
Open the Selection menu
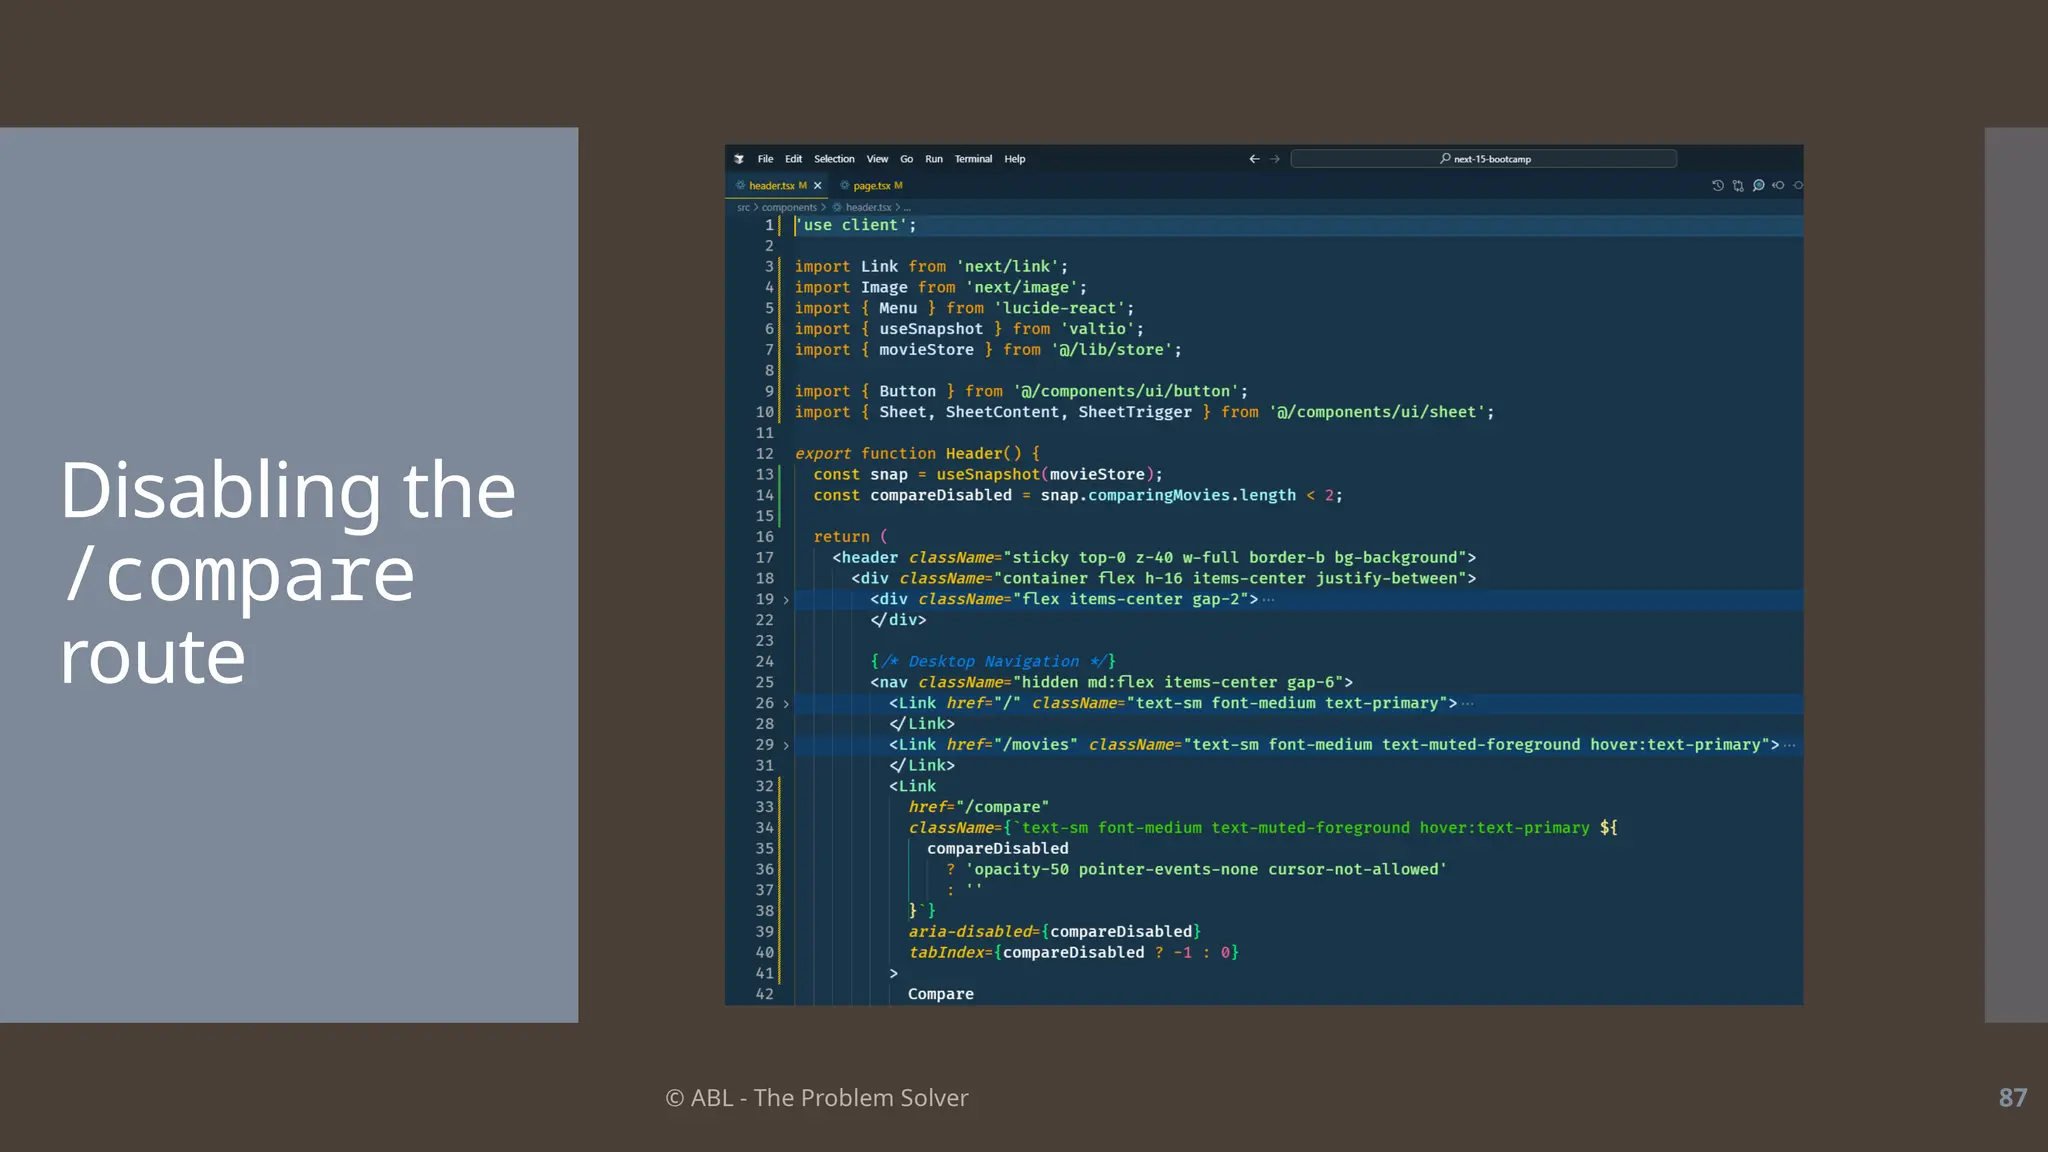pyautogui.click(x=833, y=159)
